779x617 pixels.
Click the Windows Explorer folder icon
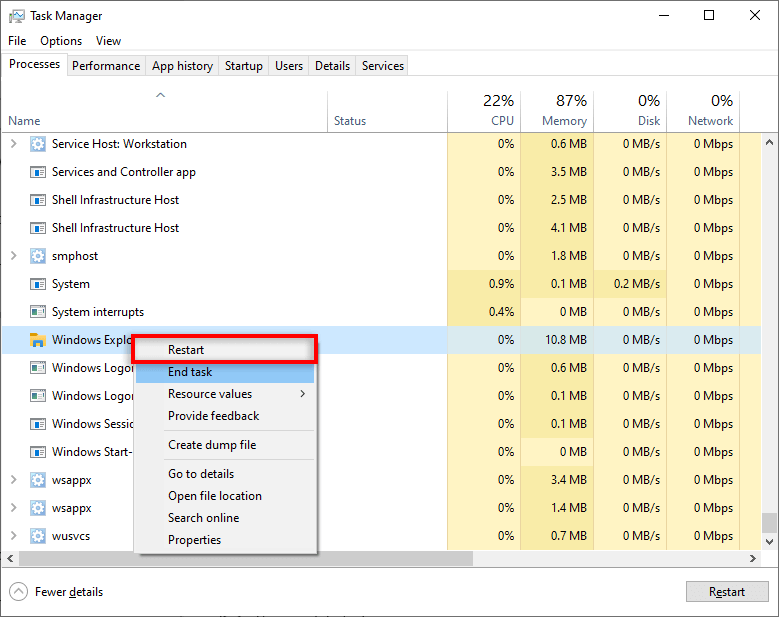pyautogui.click(x=38, y=340)
